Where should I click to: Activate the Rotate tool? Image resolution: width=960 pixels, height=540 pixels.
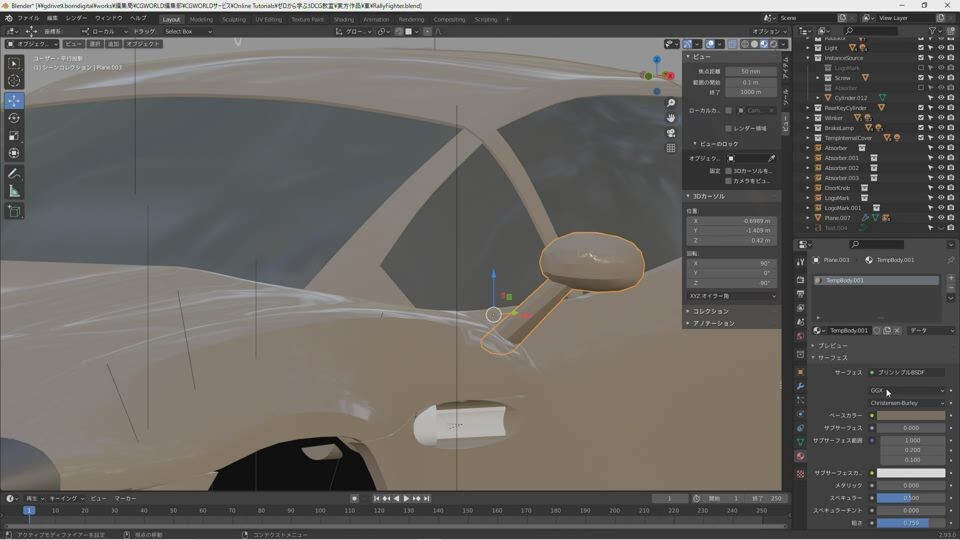tap(14, 118)
